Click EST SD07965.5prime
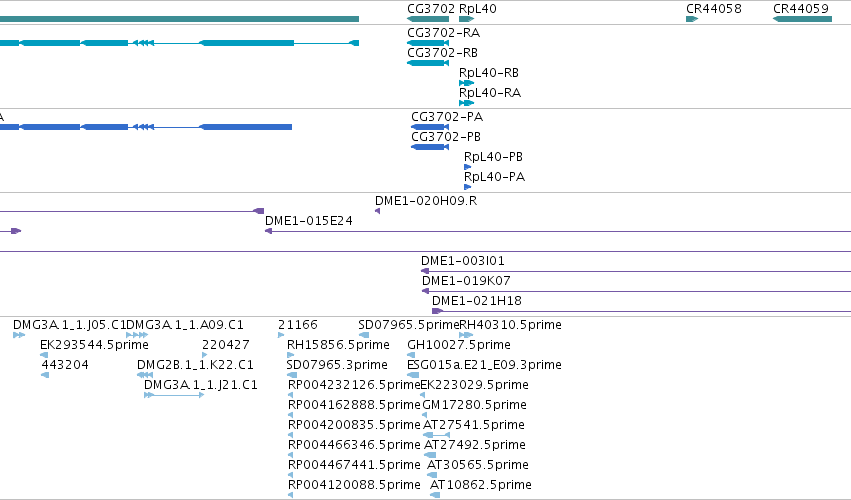Screen dimensions: 851x500 pyautogui.click(x=364, y=335)
